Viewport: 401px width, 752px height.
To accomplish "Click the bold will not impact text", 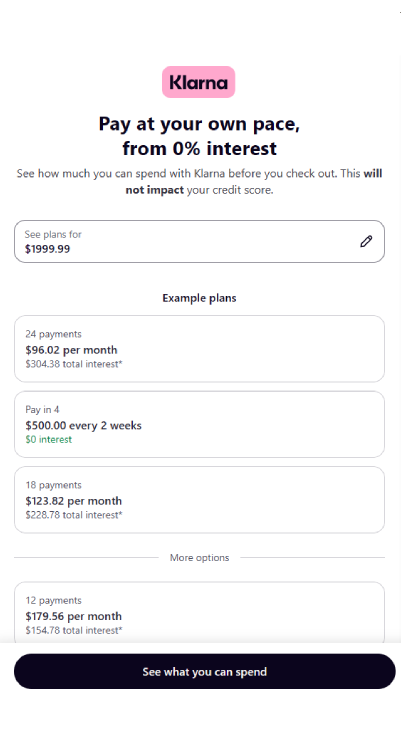I will coord(254,182).
